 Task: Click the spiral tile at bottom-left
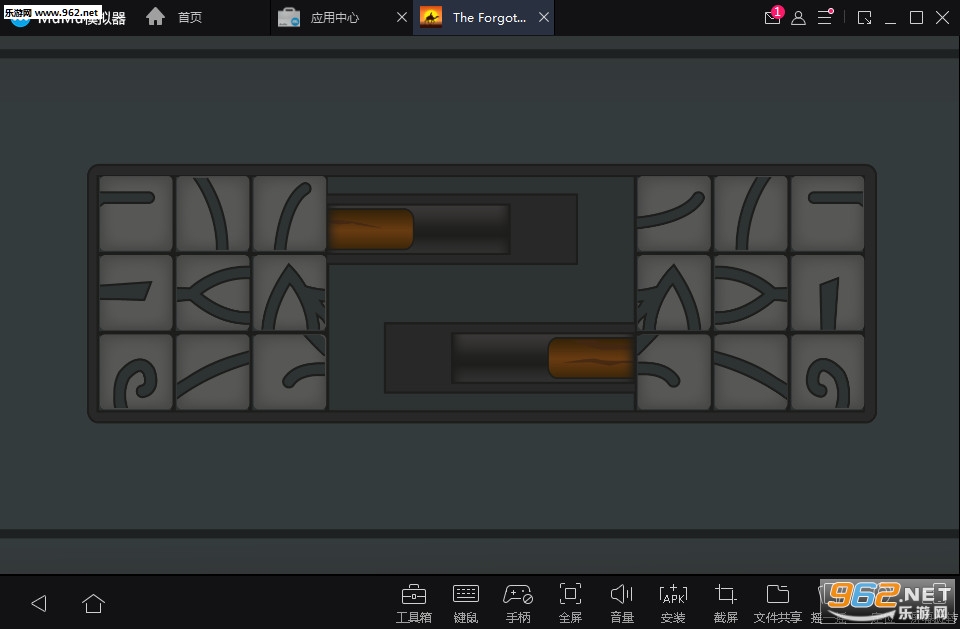click(x=135, y=372)
